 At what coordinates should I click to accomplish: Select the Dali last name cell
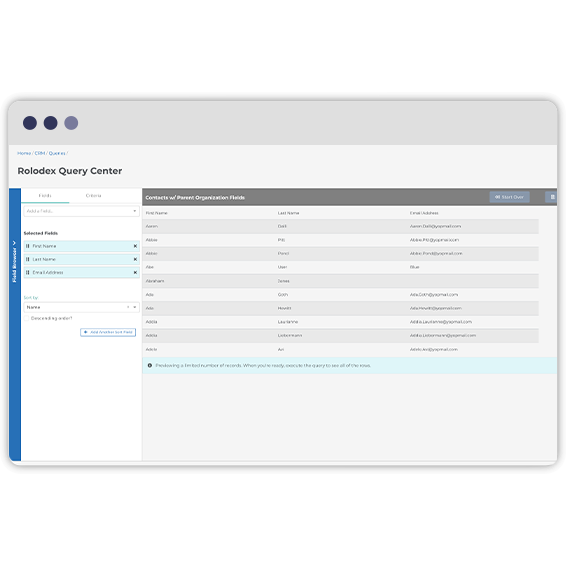(282, 226)
